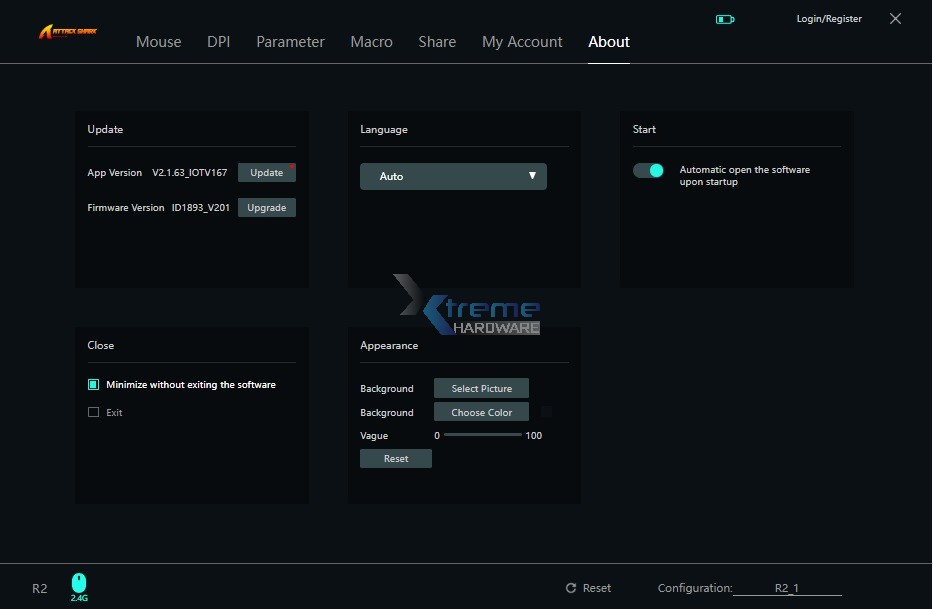This screenshot has width=933, height=609.
Task: Switch to the Mouse tab
Action: click(x=158, y=42)
